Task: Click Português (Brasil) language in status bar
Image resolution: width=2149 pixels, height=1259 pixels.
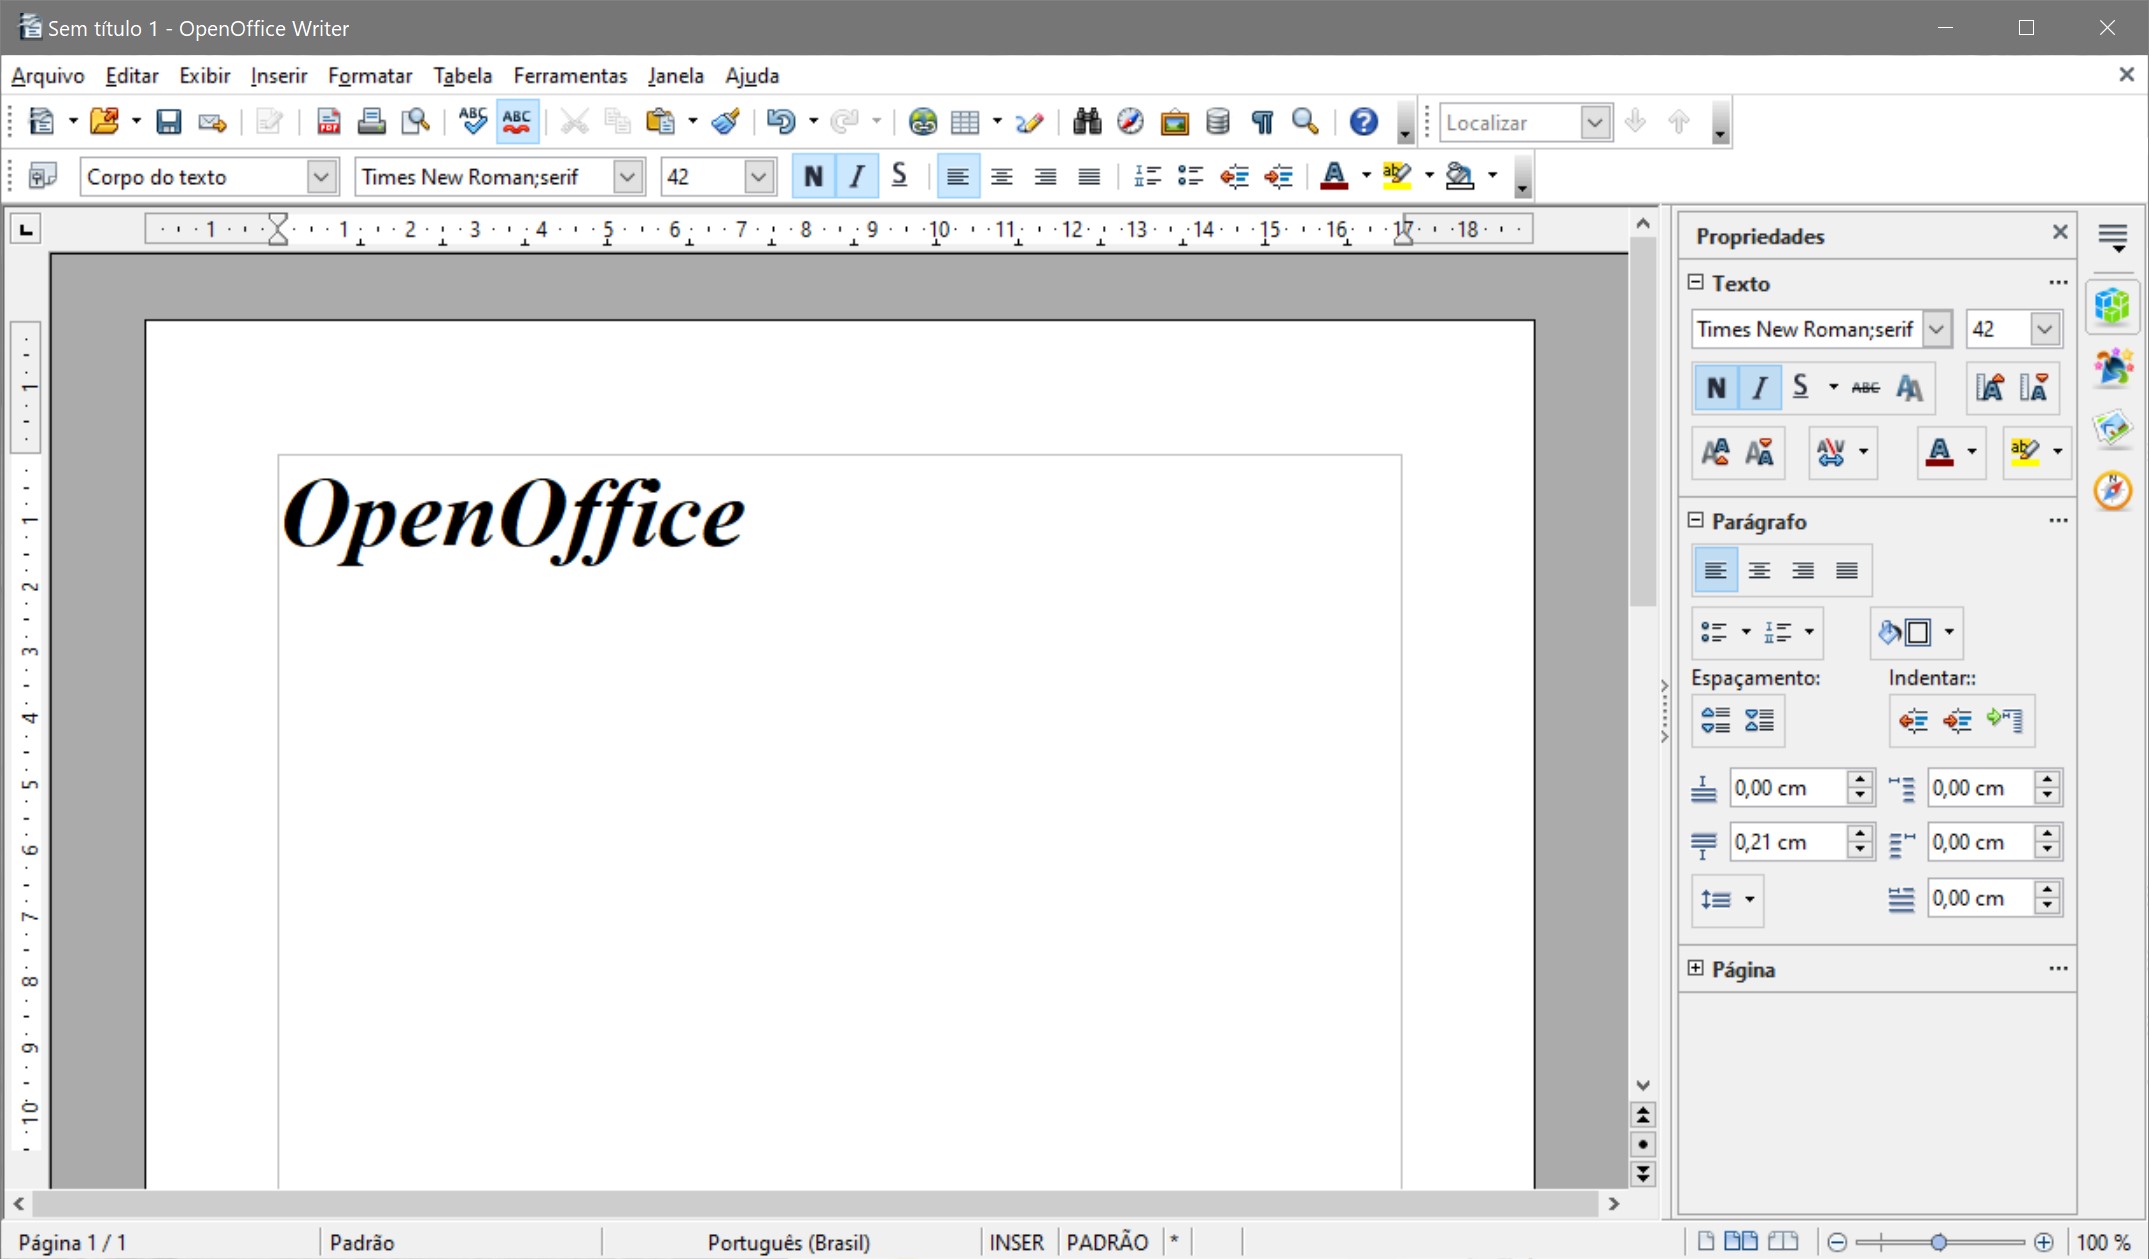Action: point(789,1242)
